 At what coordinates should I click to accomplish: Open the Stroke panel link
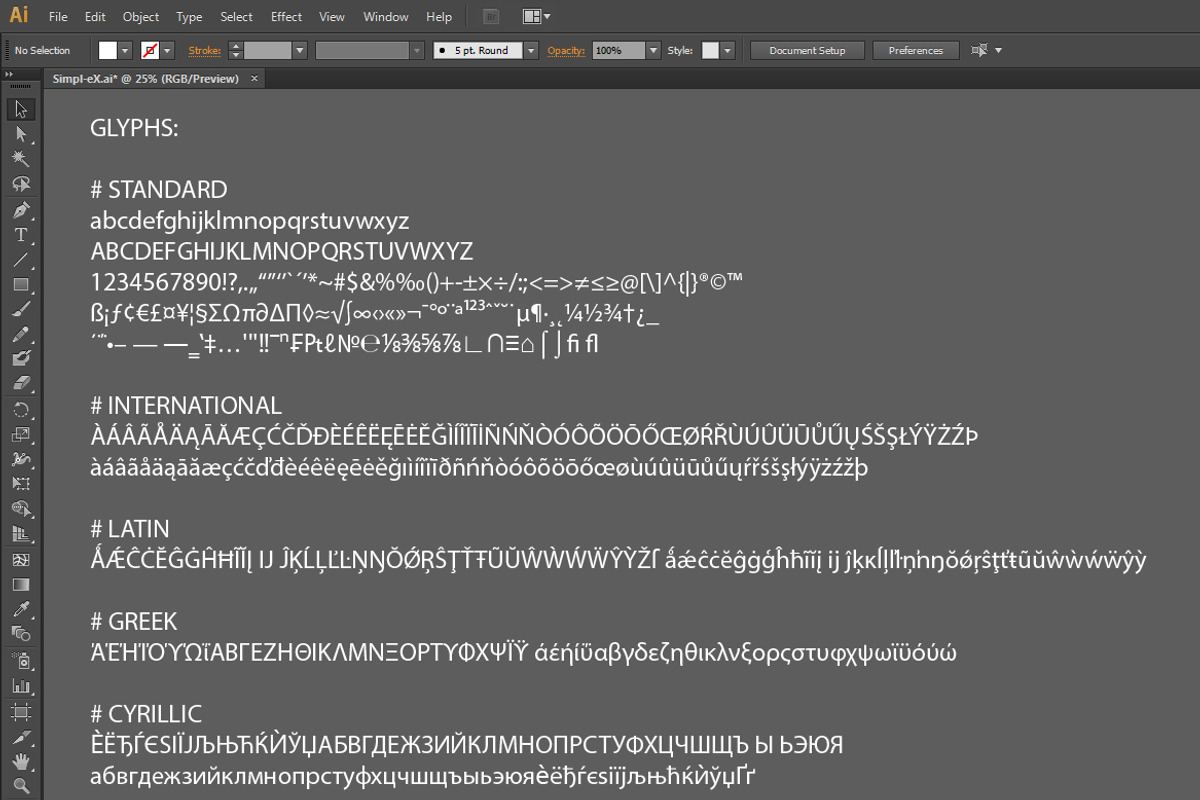point(205,50)
